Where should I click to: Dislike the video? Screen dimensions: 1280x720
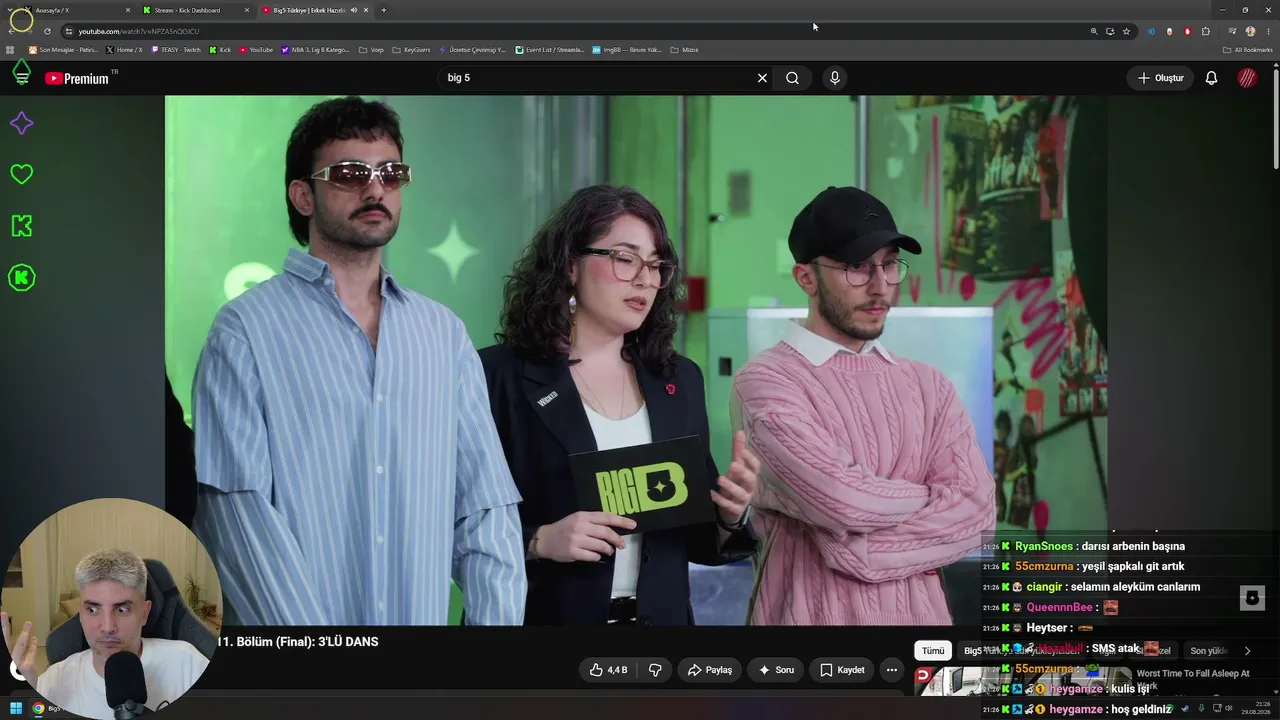click(656, 670)
